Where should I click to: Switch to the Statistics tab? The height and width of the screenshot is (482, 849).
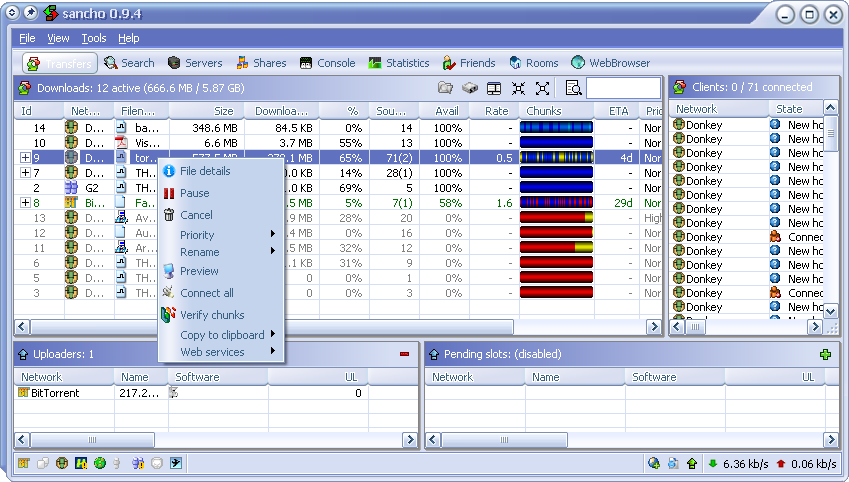tap(398, 63)
